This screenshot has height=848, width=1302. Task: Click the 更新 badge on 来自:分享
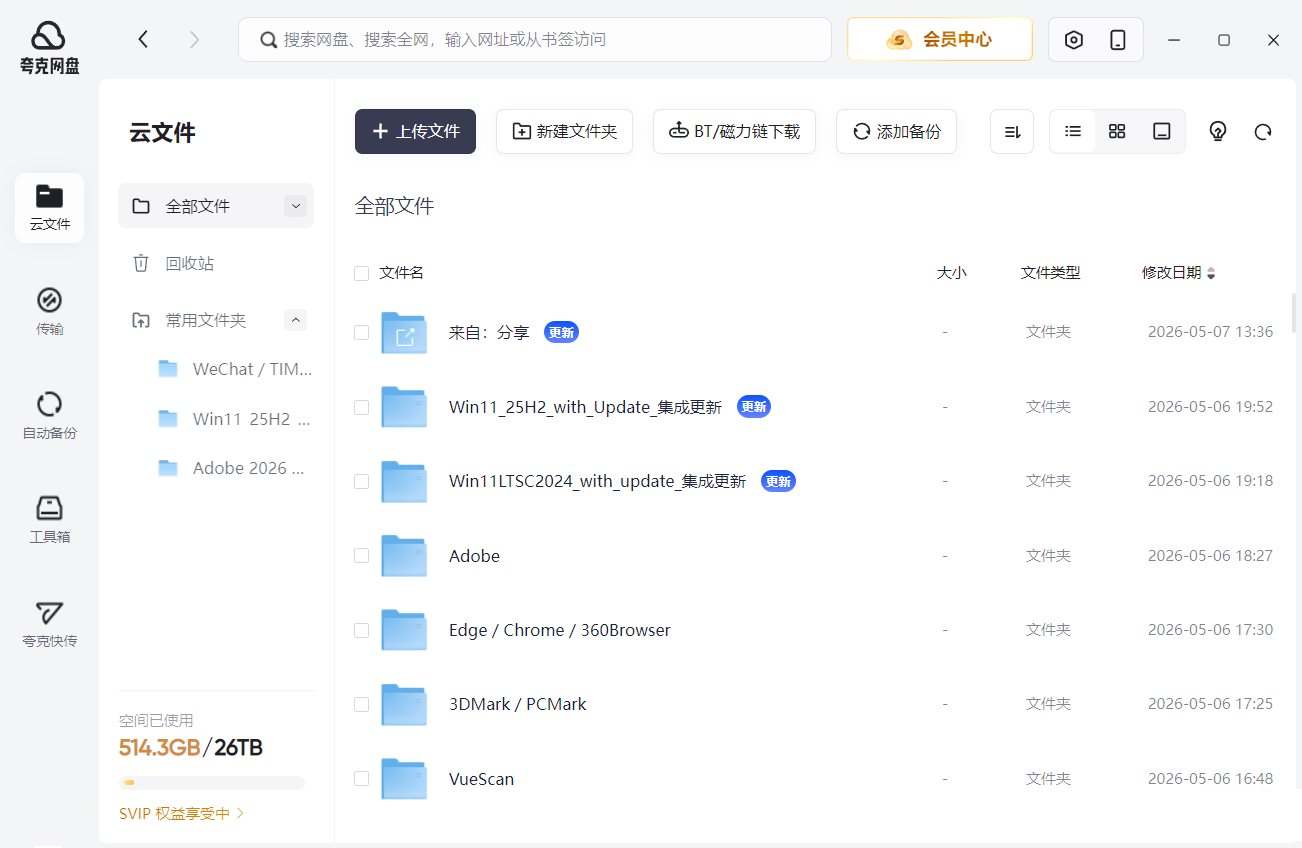click(561, 332)
